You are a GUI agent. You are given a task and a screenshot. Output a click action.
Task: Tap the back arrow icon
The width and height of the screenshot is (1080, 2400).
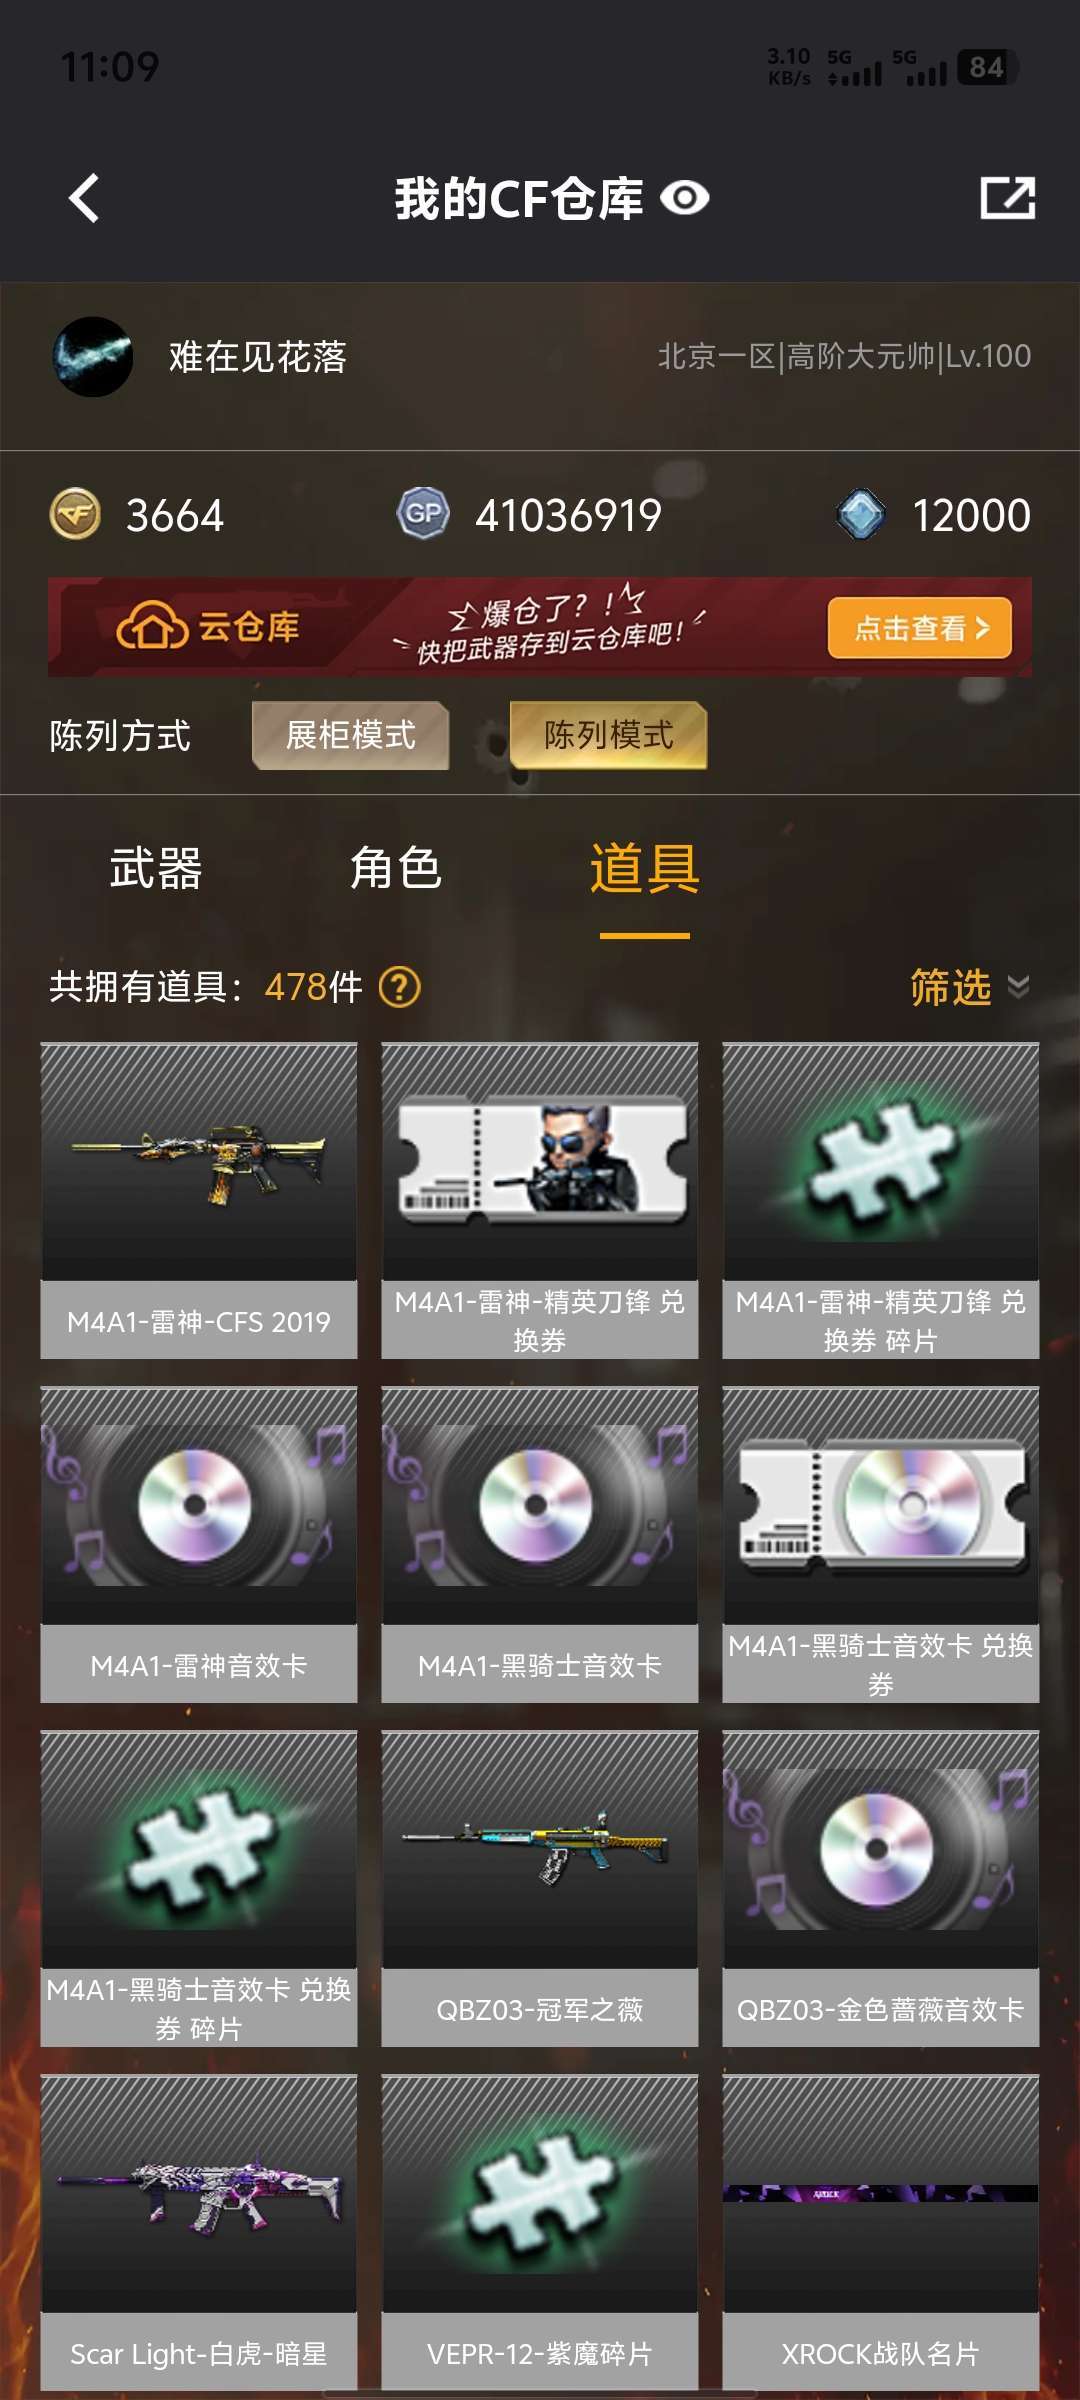coord(84,198)
